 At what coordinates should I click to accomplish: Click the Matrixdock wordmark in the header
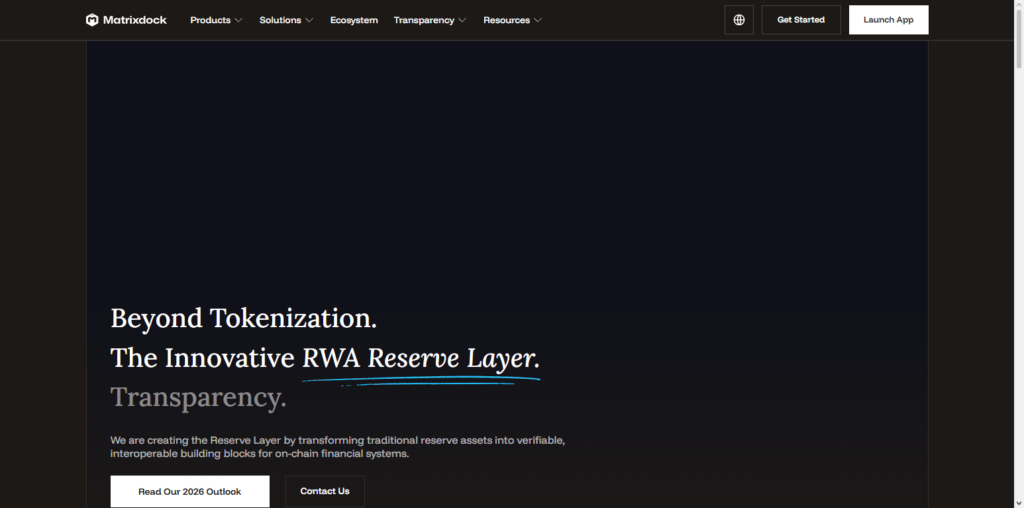(x=135, y=20)
